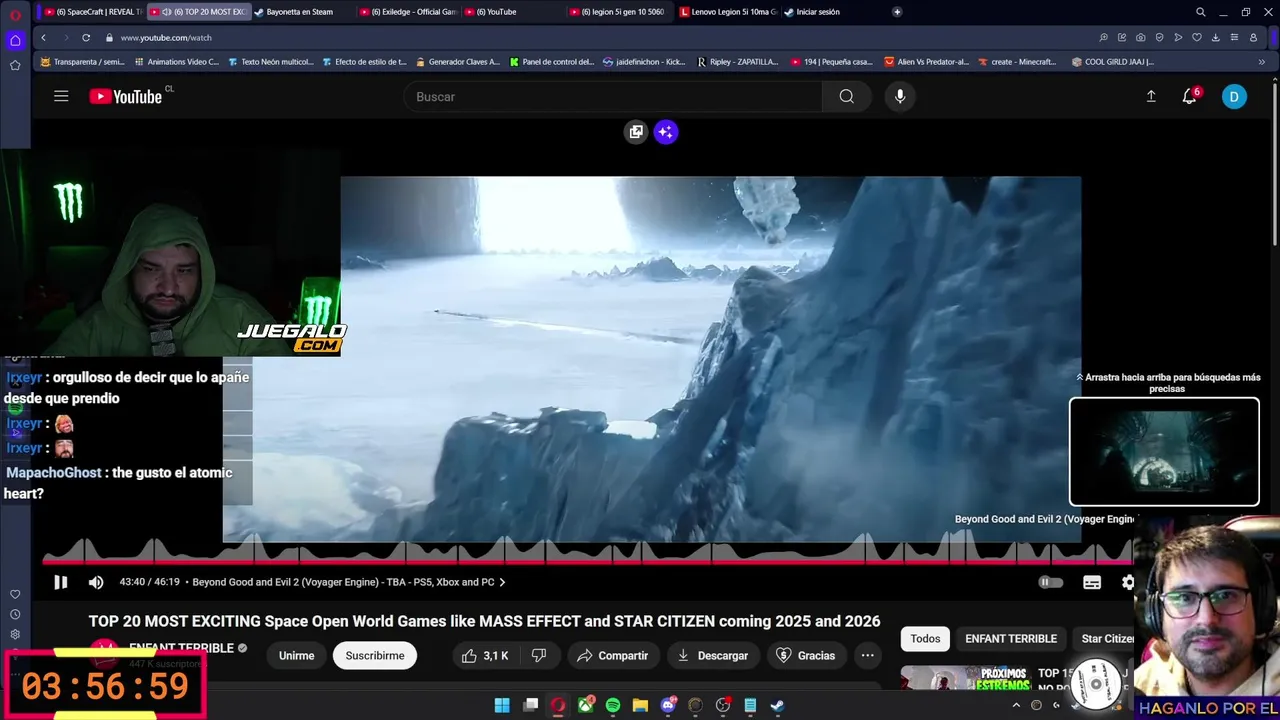Click the Compartir share button

coord(613,655)
